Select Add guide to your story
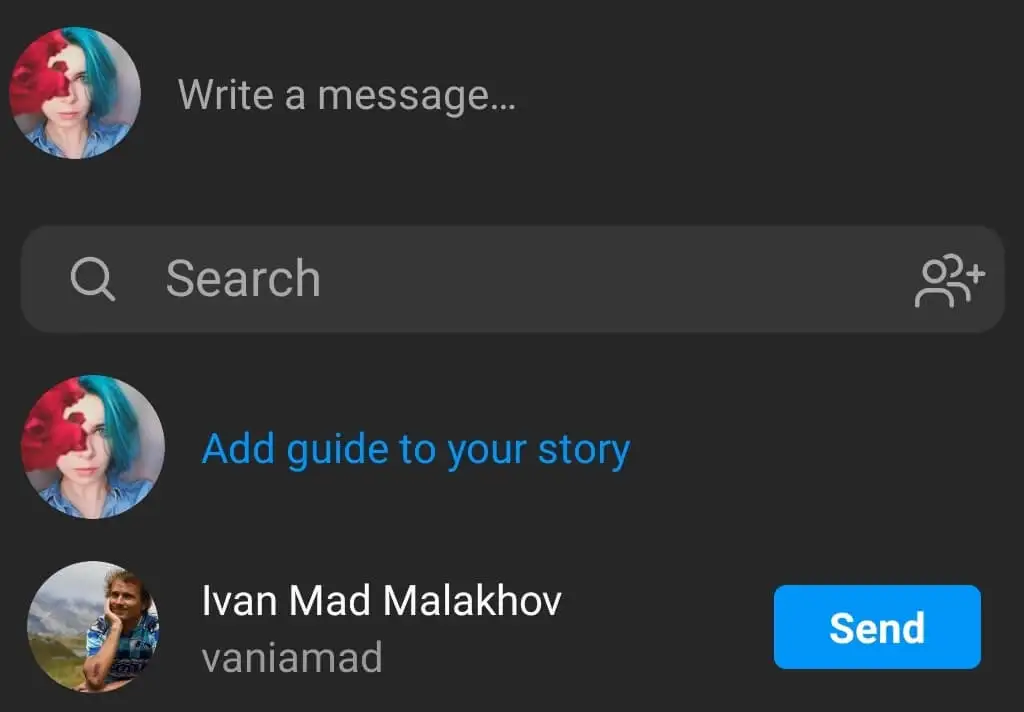Image resolution: width=1024 pixels, height=712 pixels. (415, 449)
